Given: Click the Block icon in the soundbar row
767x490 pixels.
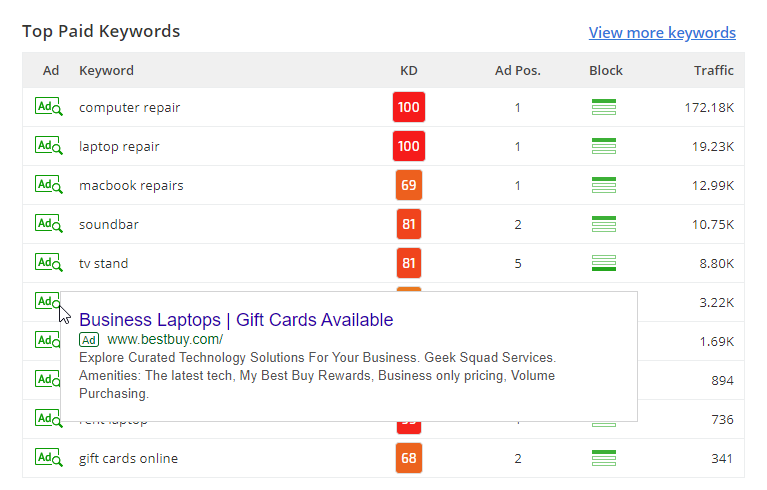Looking at the screenshot, I should [604, 224].
